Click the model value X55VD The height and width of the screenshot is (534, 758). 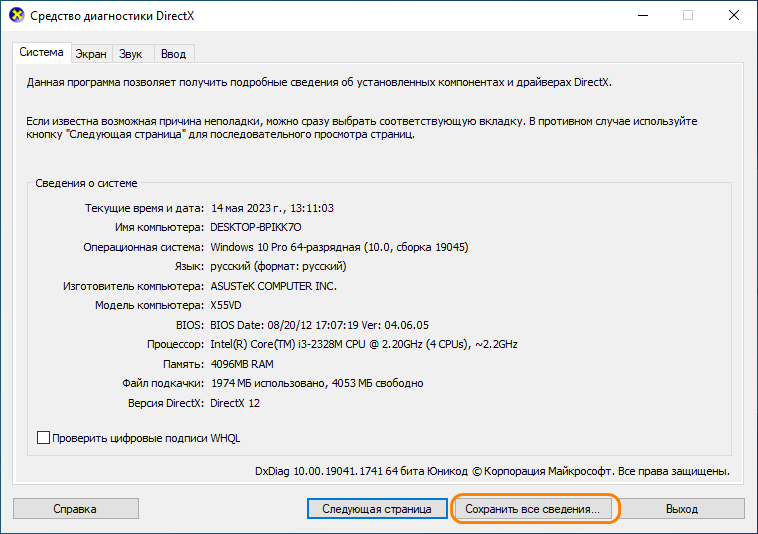pos(226,305)
